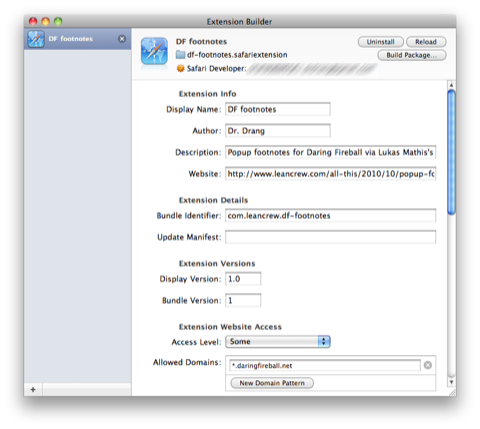Click the Uninstall button
Viewport: 480px width, 429px height.
380,42
